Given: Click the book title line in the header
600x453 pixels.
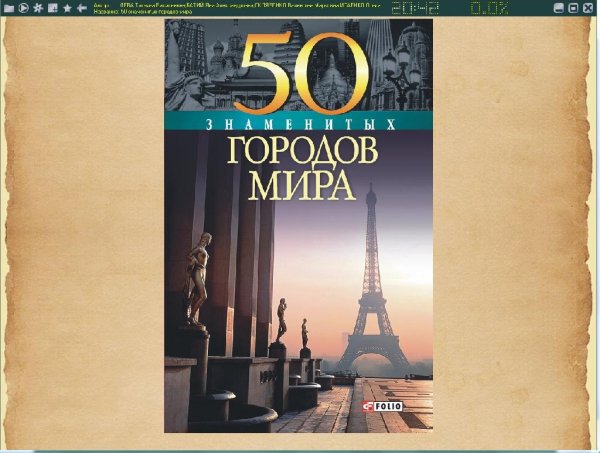Looking at the screenshot, I should click(x=143, y=11).
